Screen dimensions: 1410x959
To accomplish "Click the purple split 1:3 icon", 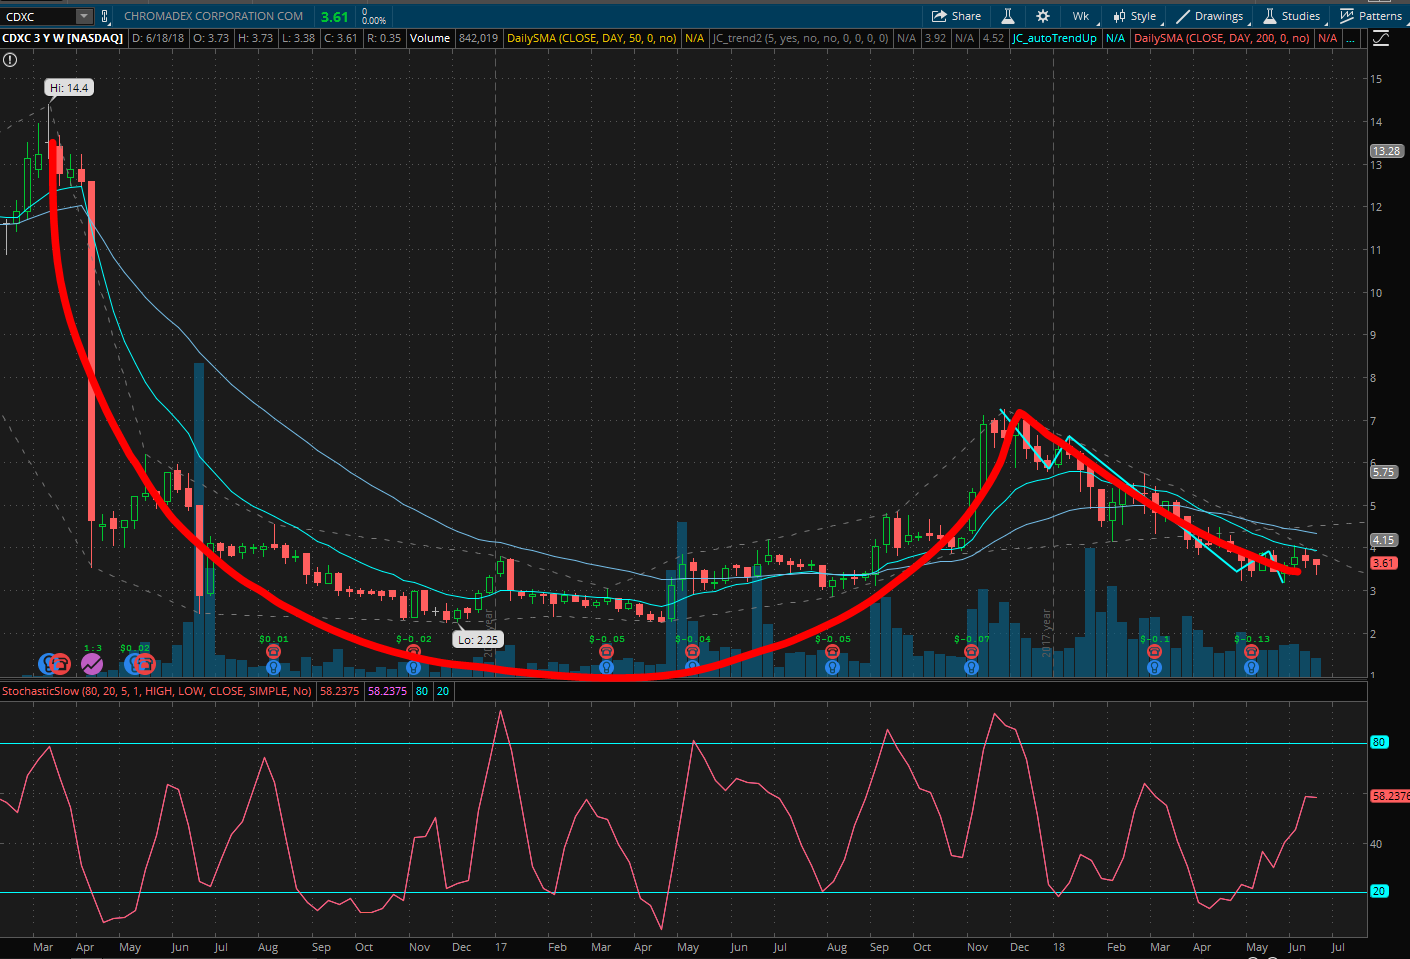I will point(92,663).
